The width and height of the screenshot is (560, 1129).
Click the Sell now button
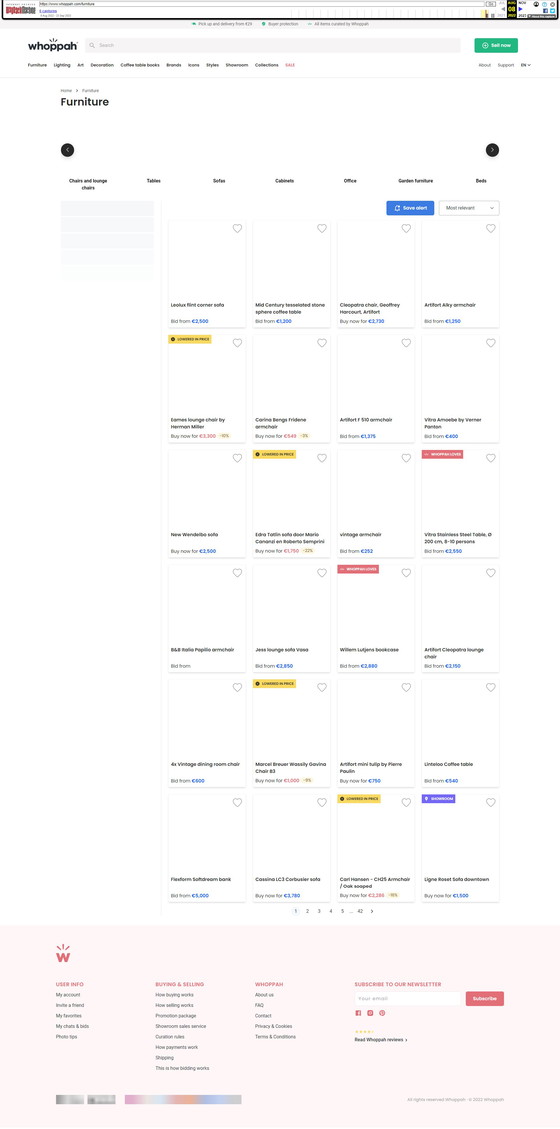(496, 45)
